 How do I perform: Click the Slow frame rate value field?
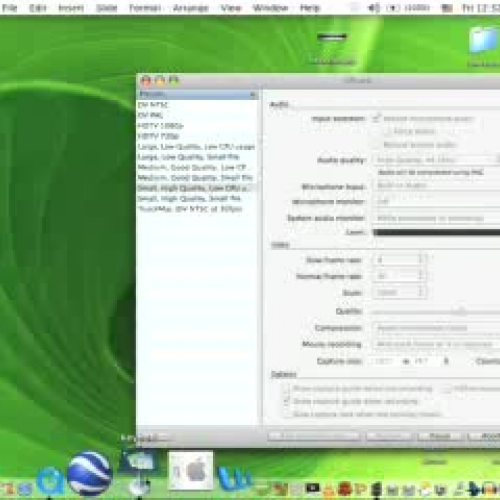[395, 260]
